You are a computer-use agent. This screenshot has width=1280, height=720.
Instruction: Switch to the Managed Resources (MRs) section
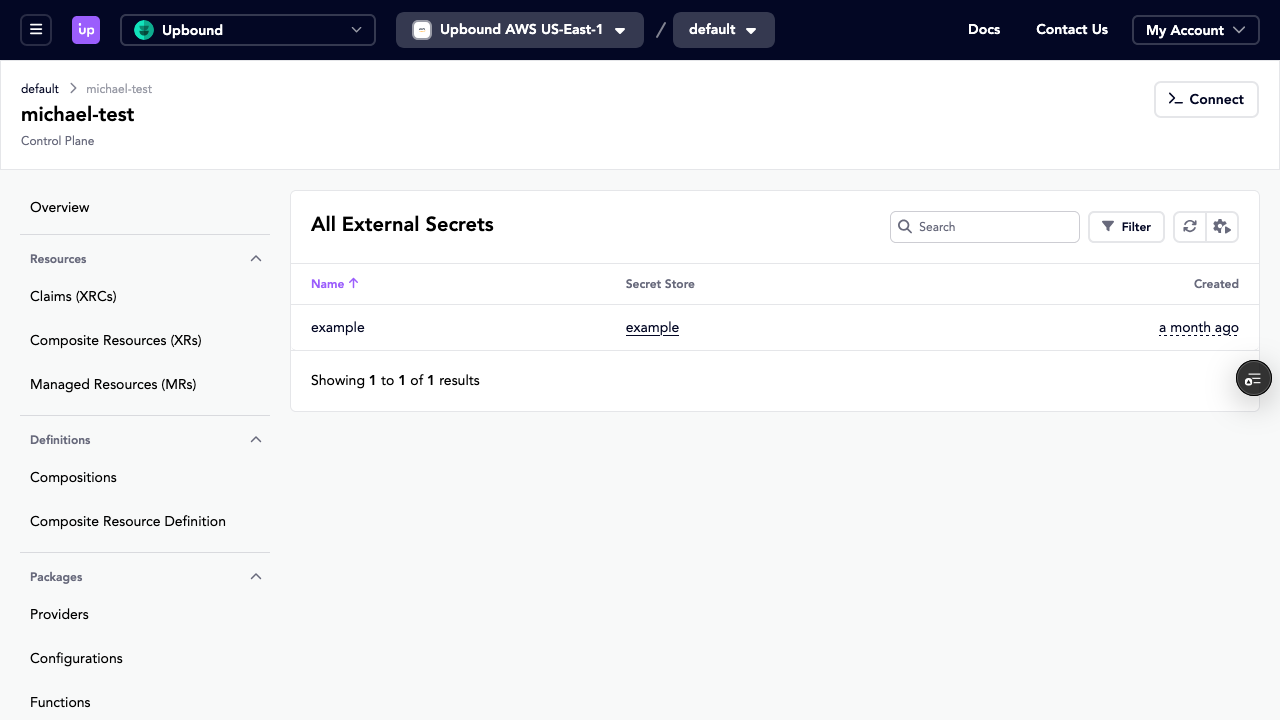point(112,384)
